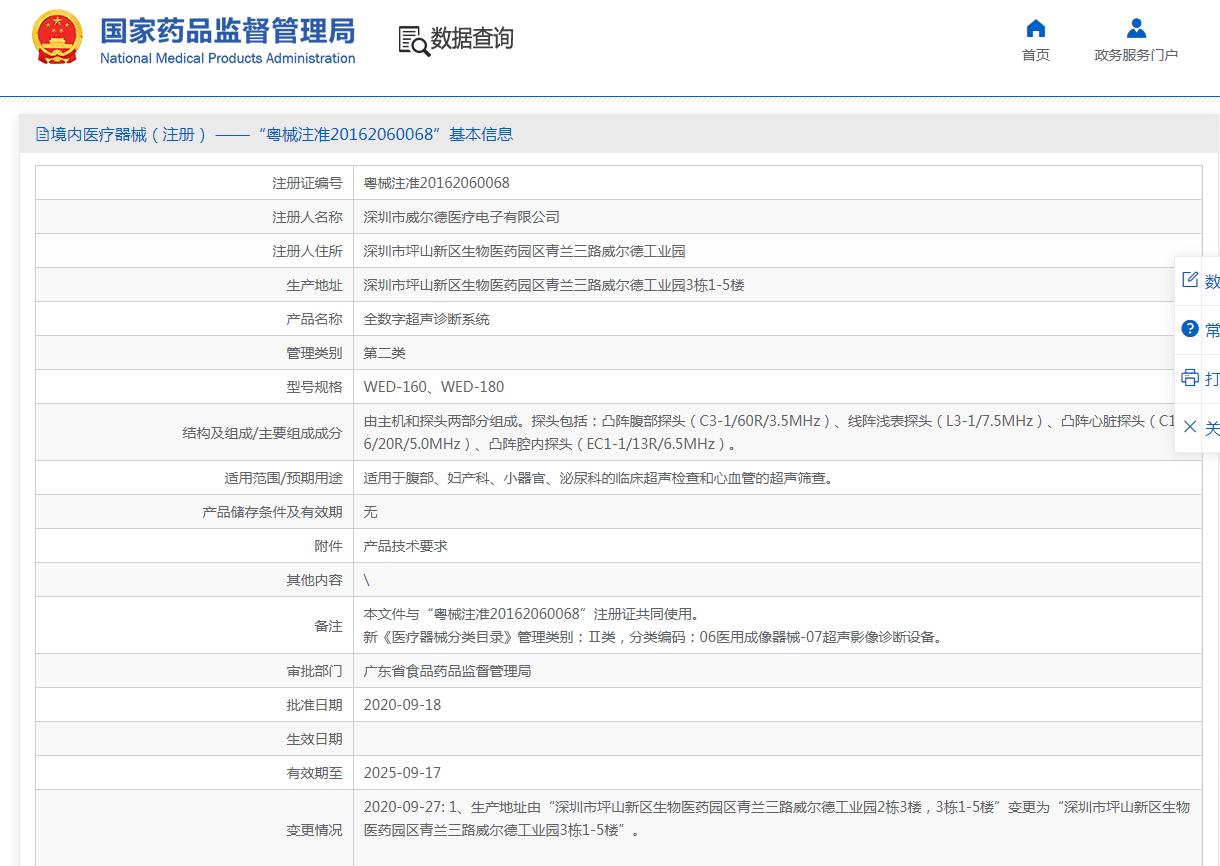Select the address ending 工业园3栋1-5楼 in 生产地址 row
This screenshot has width=1220, height=866.
pos(554,285)
